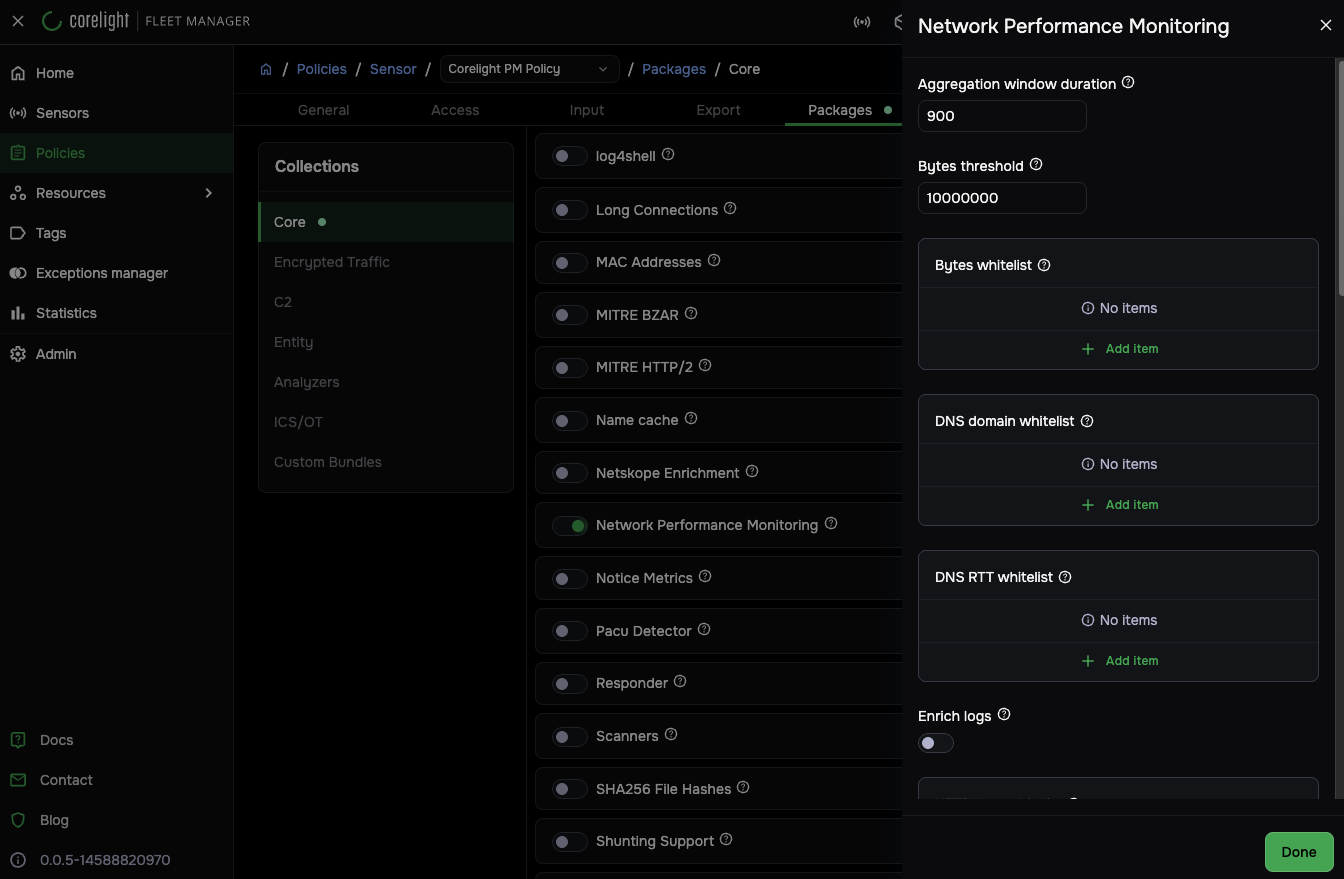Close the sidebar with X icon
1344x879 pixels.
tap(18, 21)
